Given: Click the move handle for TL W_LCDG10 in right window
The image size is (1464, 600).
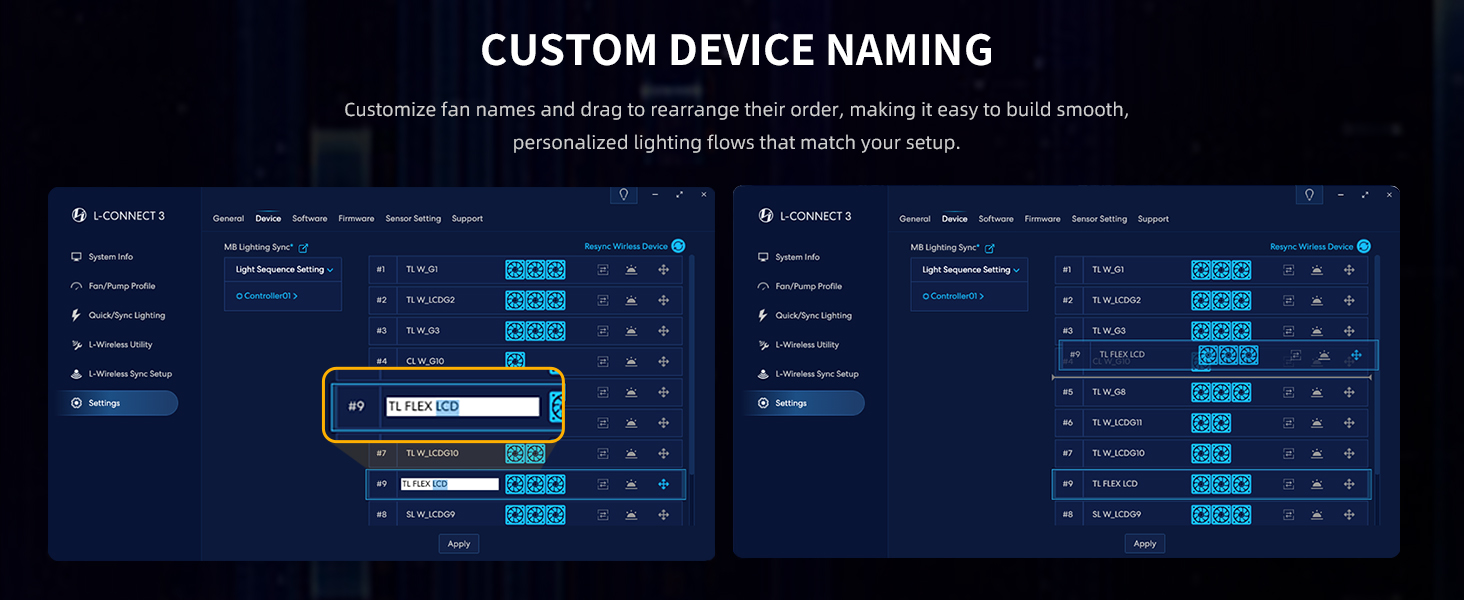Looking at the screenshot, I should coord(1349,453).
